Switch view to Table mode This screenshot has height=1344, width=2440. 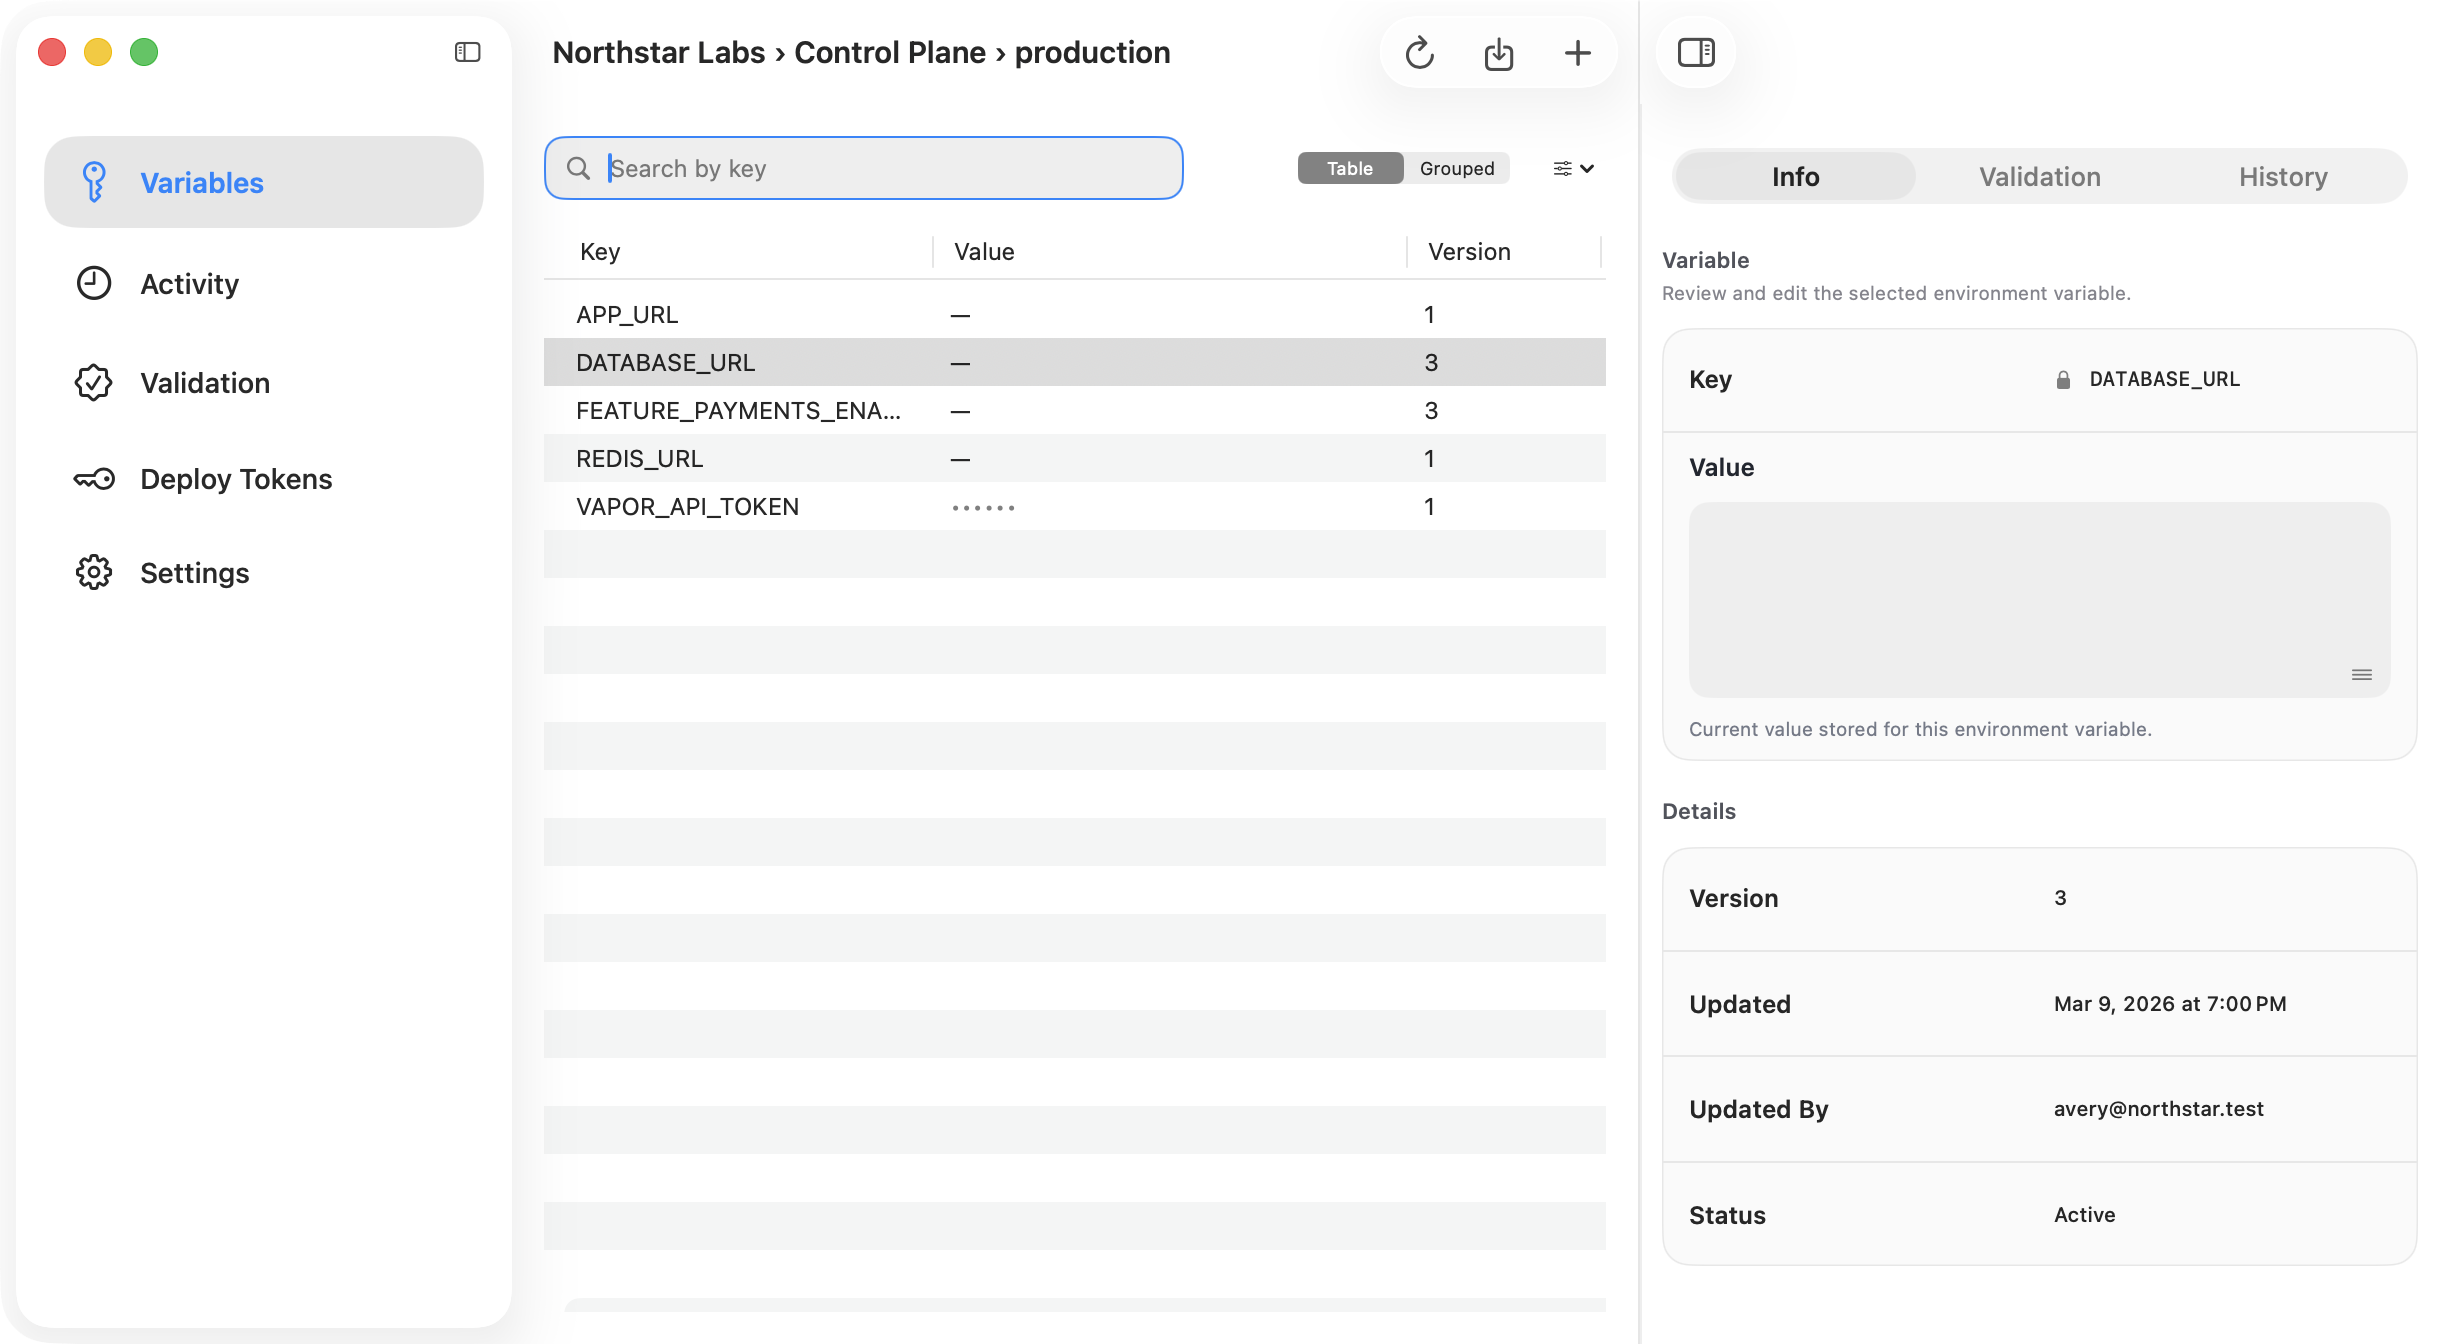point(1349,168)
